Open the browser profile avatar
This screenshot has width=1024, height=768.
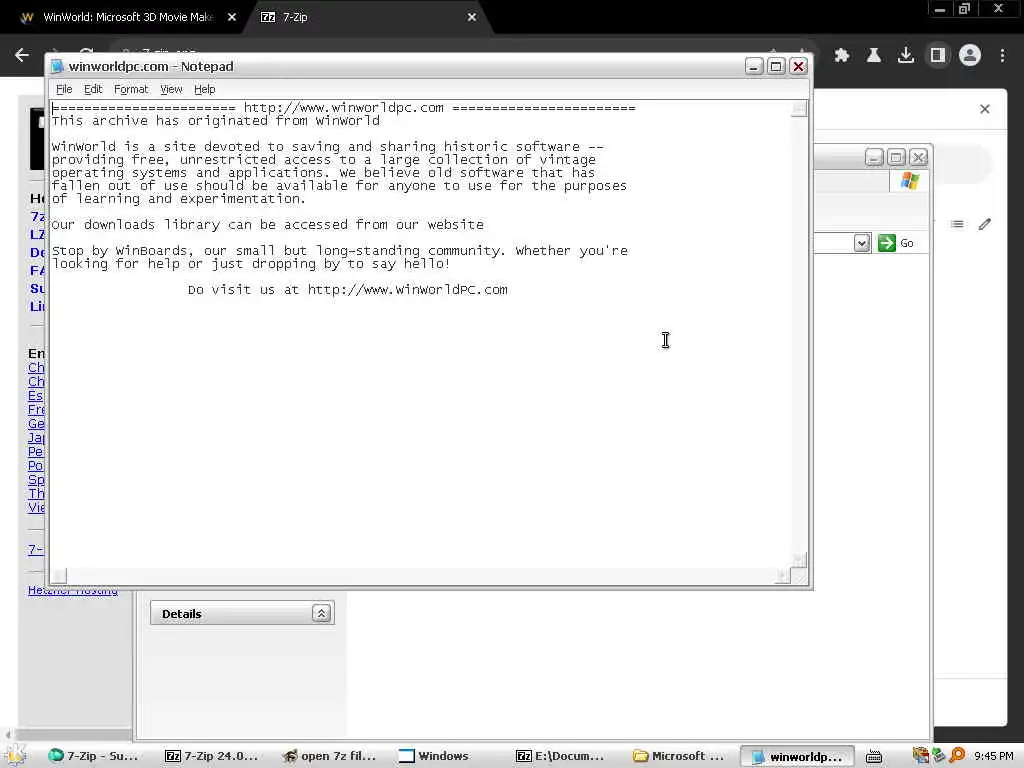[x=970, y=56]
